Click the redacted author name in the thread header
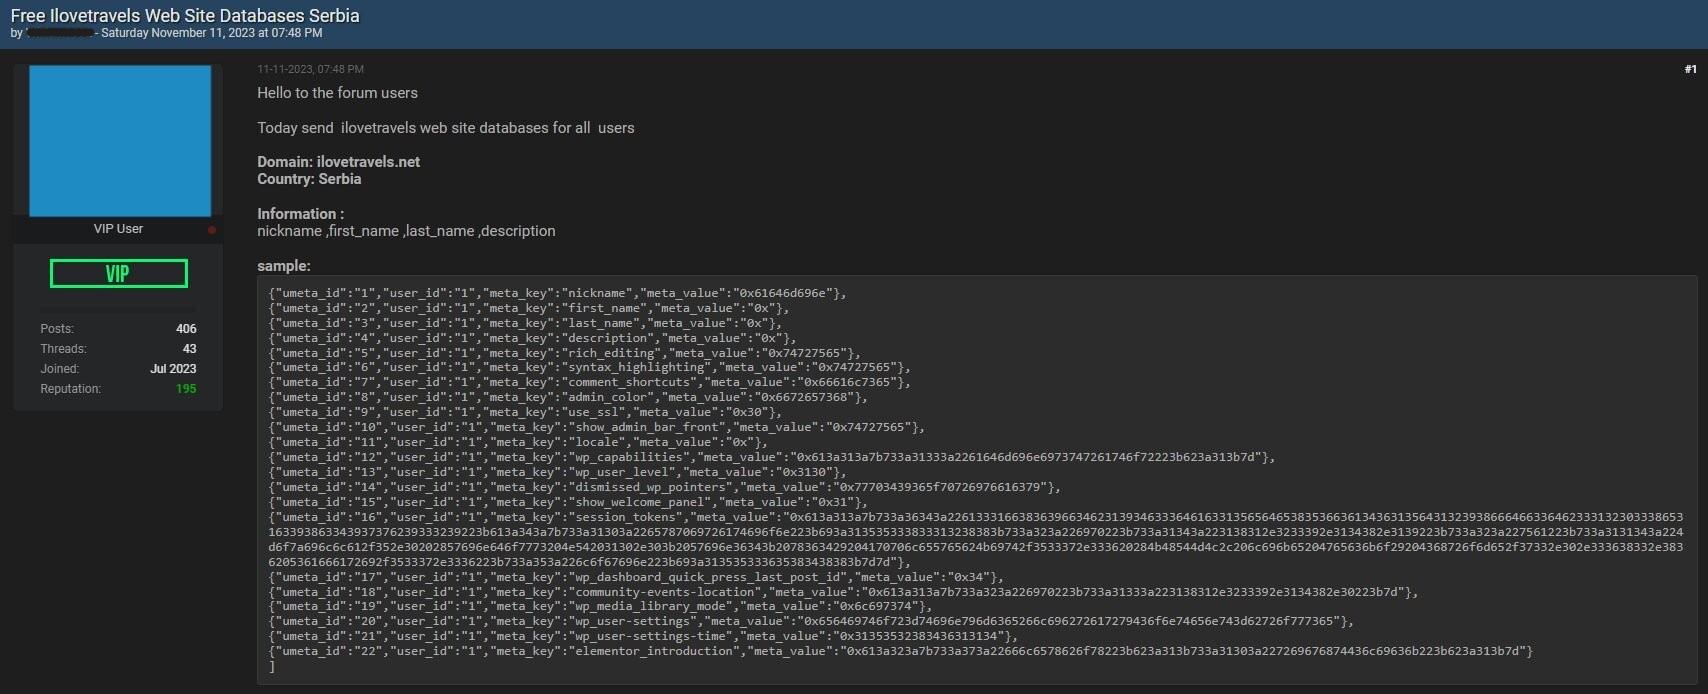 tap(60, 33)
